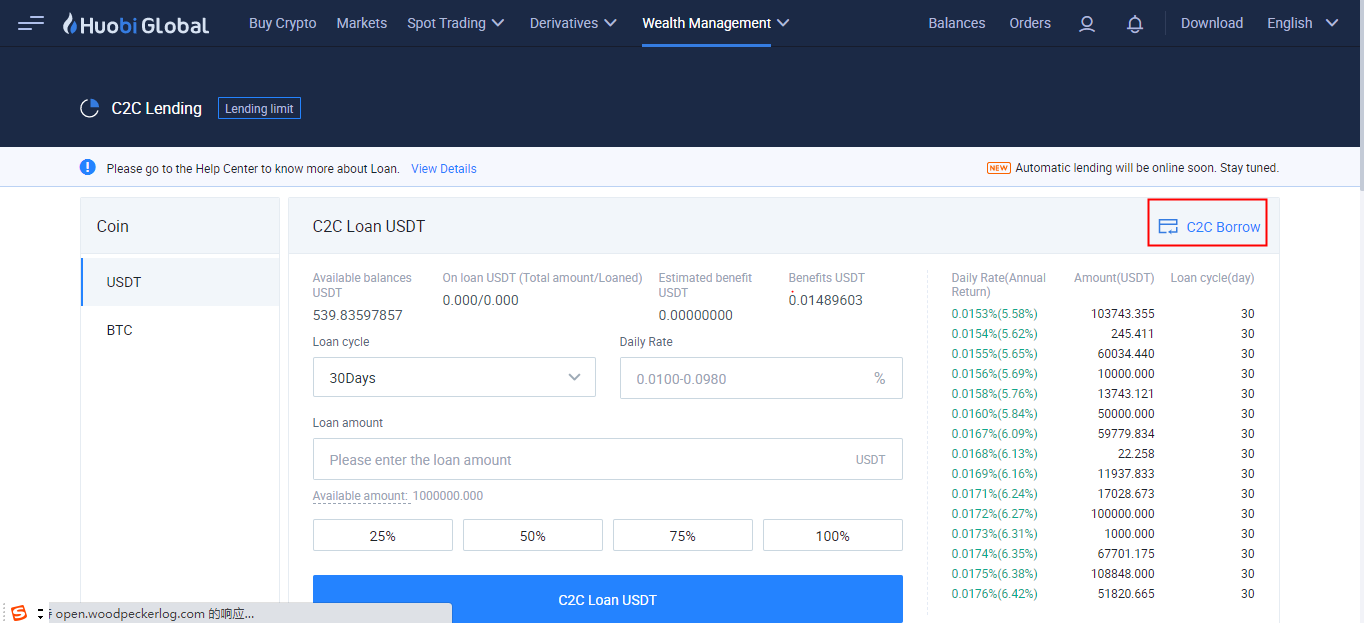Open the notifications bell icon
The height and width of the screenshot is (623, 1364).
[x=1135, y=24]
